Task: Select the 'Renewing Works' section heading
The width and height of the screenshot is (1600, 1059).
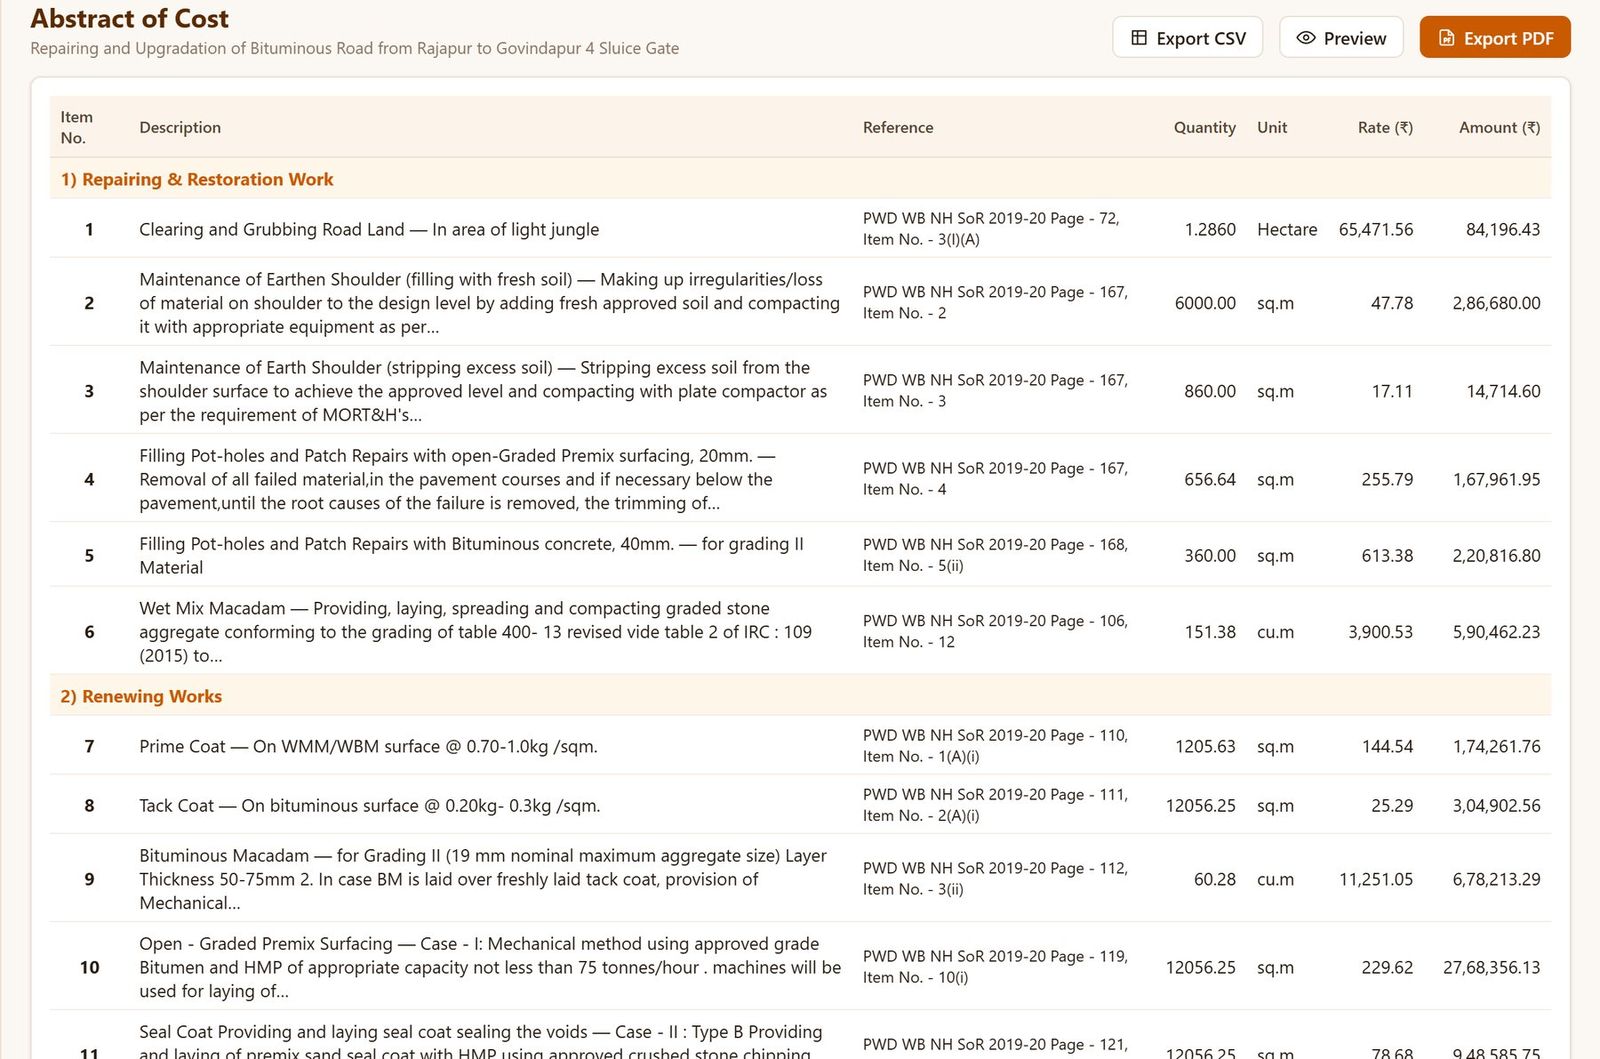Action: [x=141, y=696]
